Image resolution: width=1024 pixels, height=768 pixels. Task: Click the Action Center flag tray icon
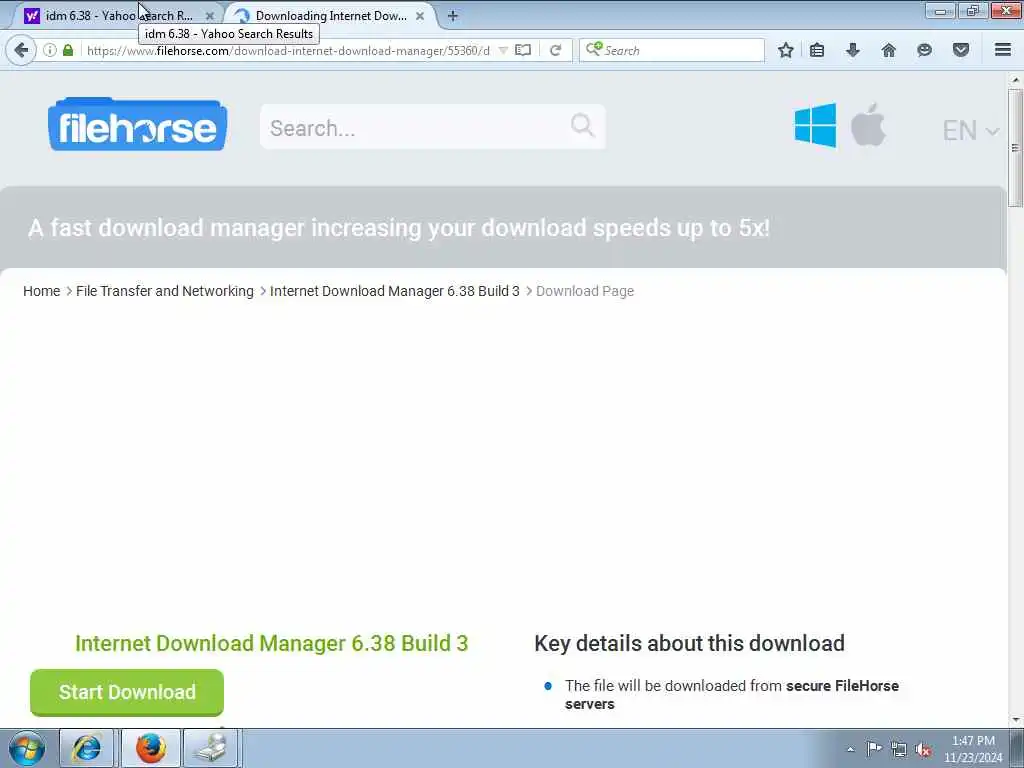874,749
